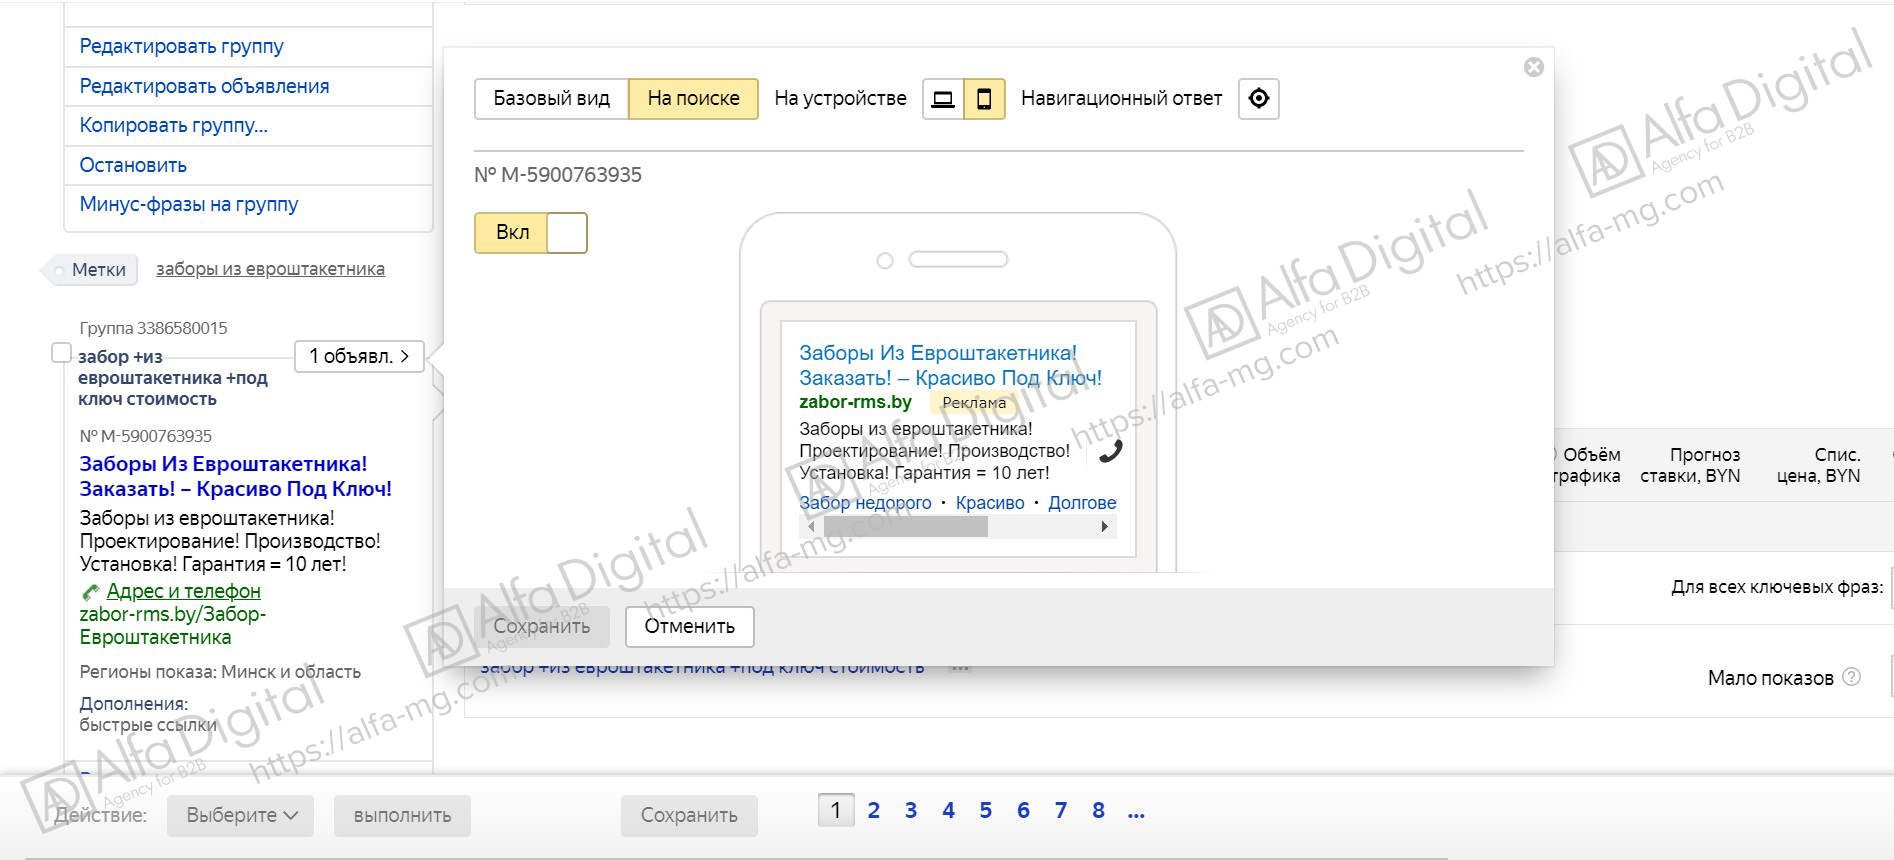Viewport: 1894px width, 860px height.
Task: Open the Выберите action dropdown
Action: click(240, 815)
